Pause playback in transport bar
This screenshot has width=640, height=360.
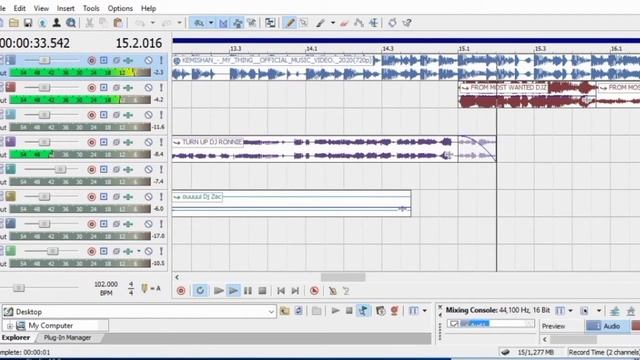pyautogui.click(x=248, y=291)
